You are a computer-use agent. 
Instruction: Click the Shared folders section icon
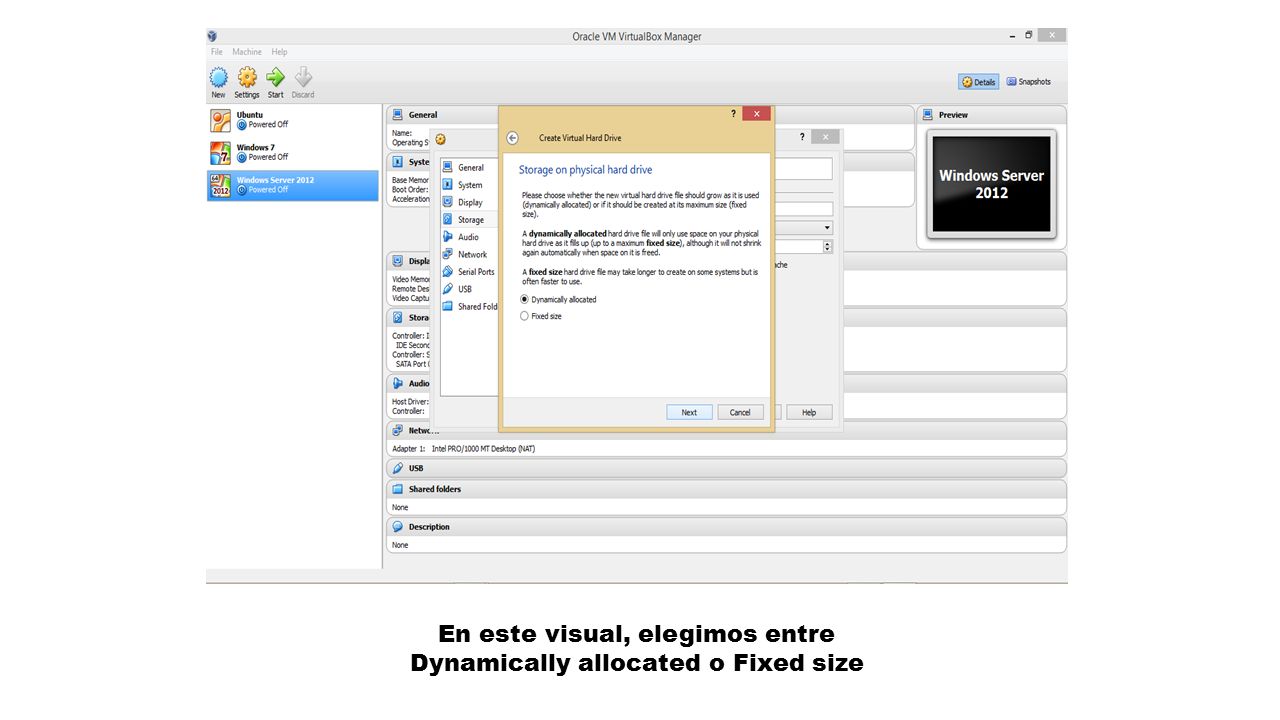(398, 489)
